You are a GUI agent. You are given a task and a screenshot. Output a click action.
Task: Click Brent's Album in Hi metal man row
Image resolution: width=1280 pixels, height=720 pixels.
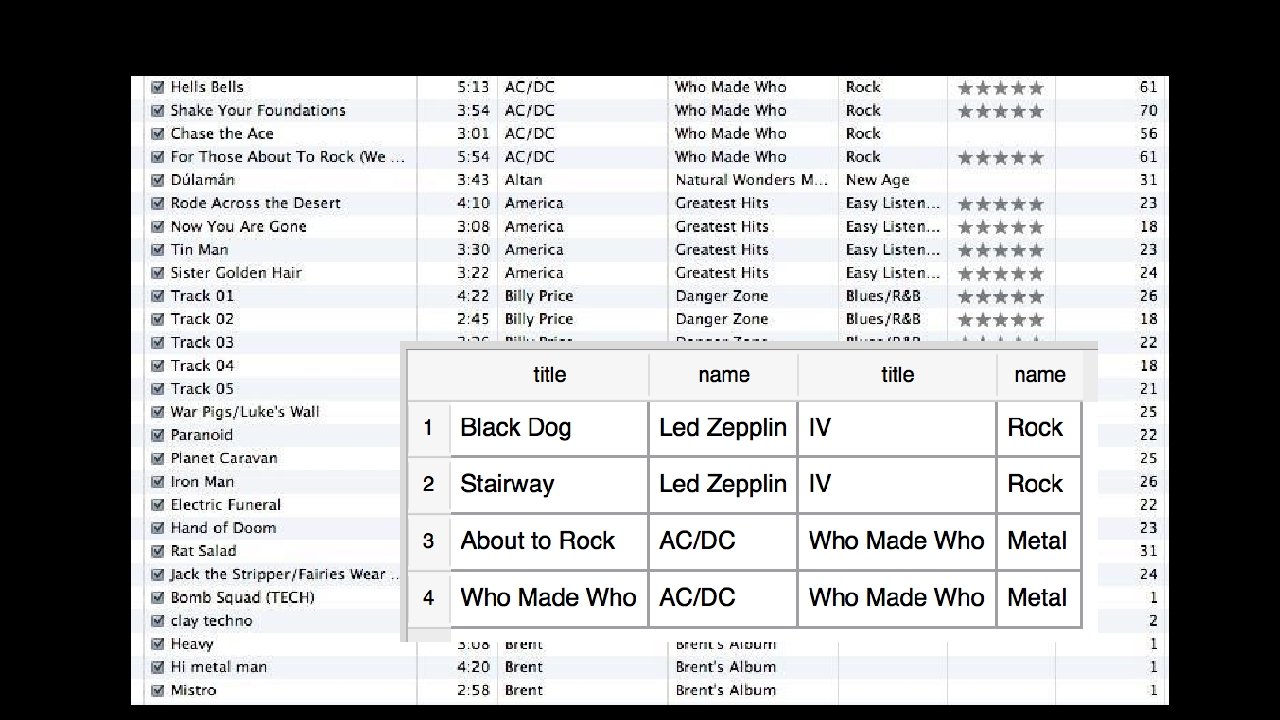click(x=726, y=667)
